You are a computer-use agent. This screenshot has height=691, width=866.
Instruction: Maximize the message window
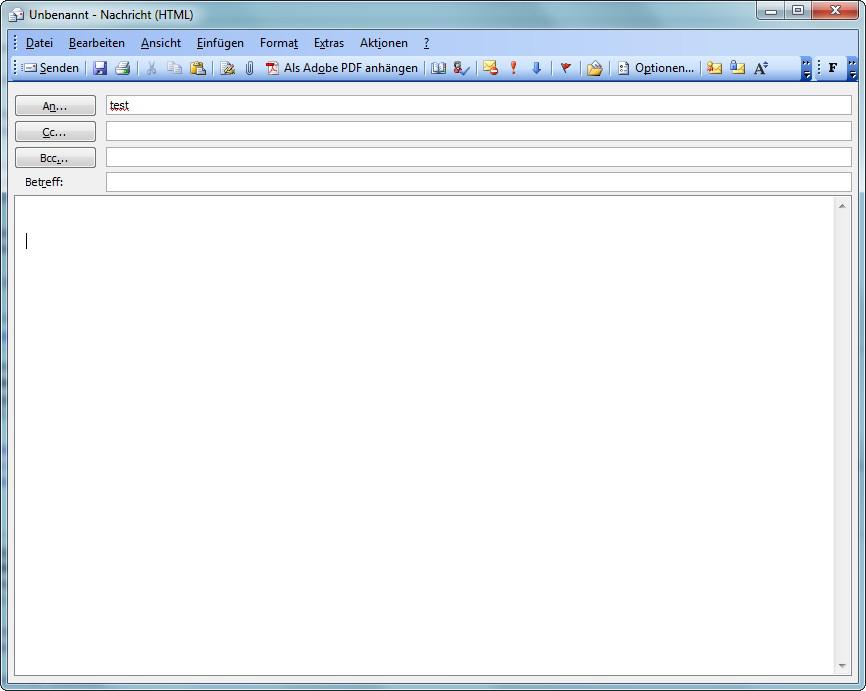pyautogui.click(x=798, y=10)
